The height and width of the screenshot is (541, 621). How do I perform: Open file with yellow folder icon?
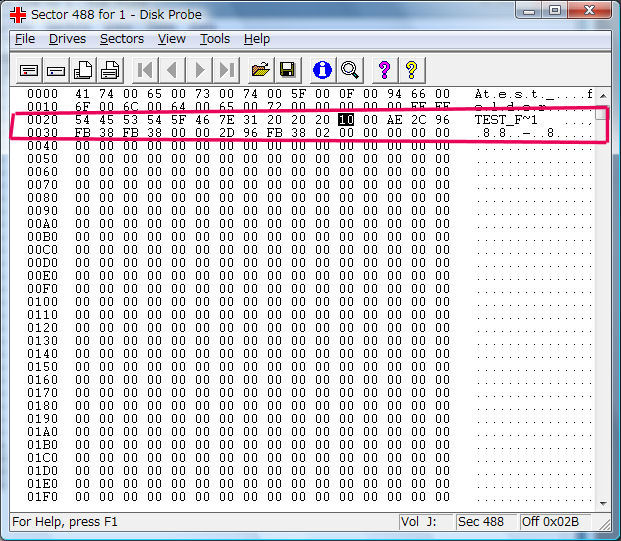click(261, 70)
